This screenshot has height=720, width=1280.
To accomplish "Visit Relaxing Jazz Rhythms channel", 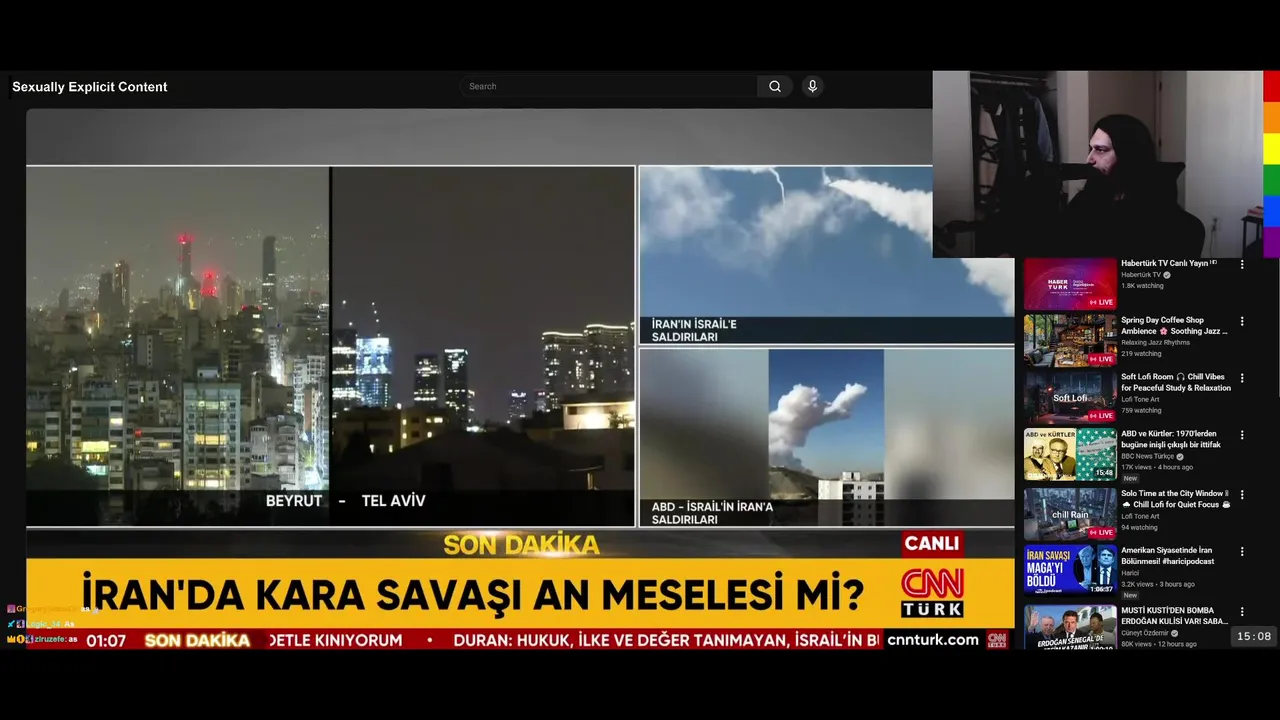I will click(x=1155, y=342).
